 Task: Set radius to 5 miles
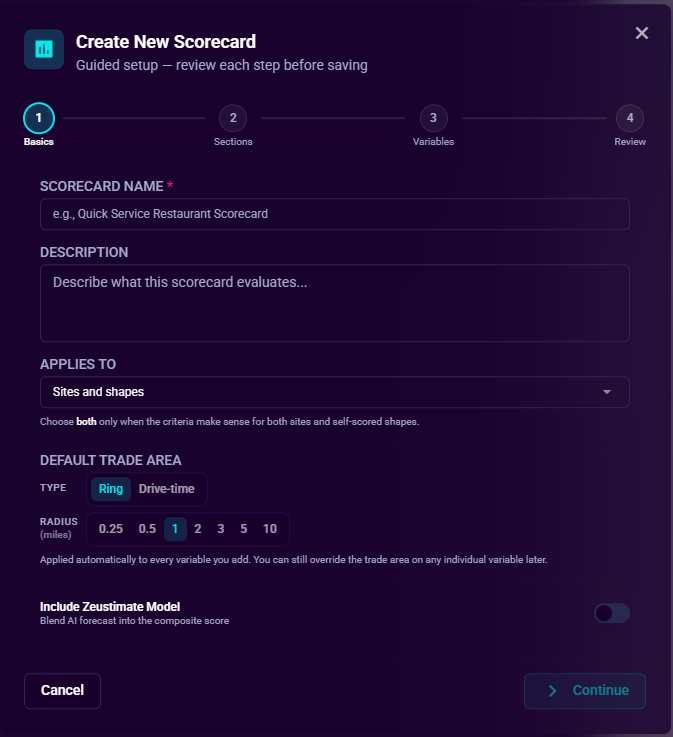tap(243, 529)
